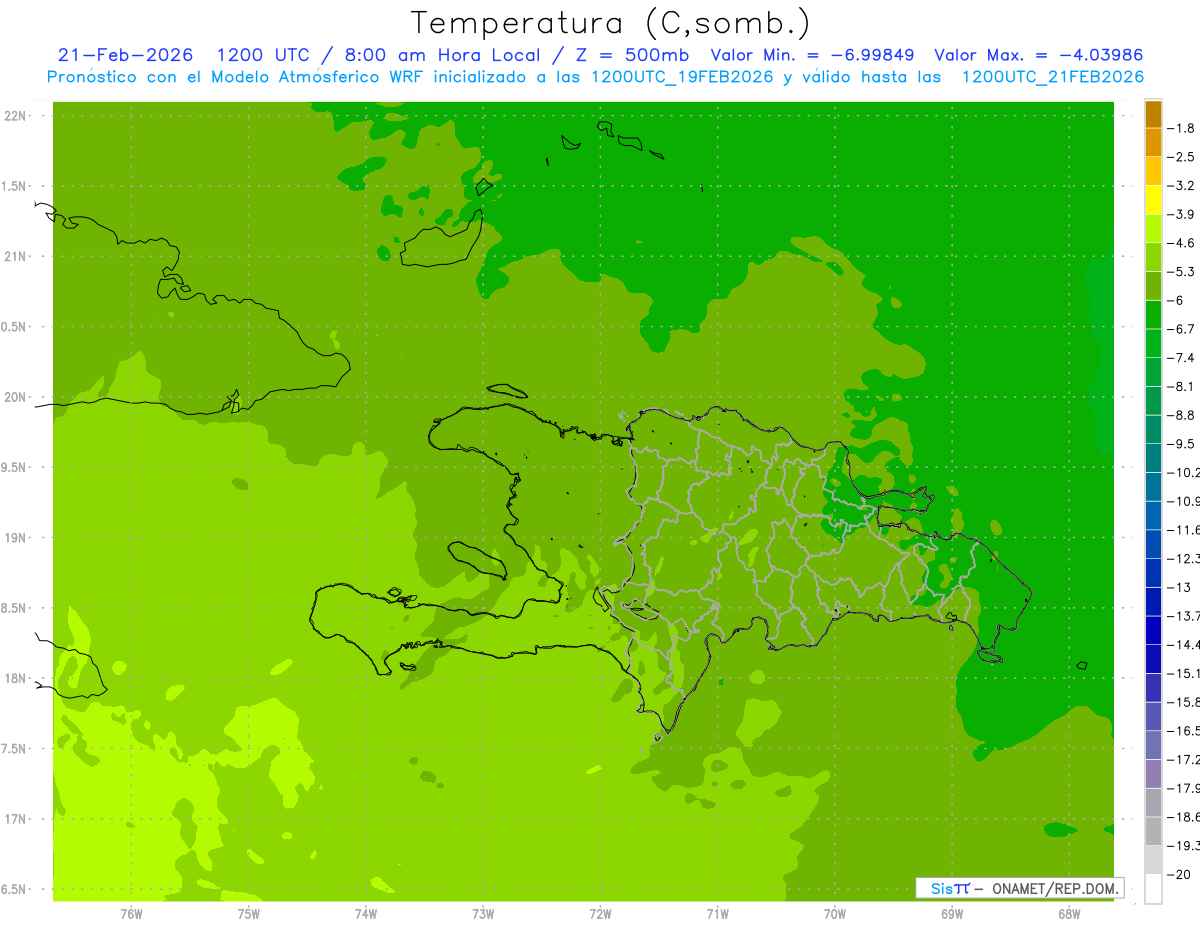The height and width of the screenshot is (927, 1200).
Task: Pick the dark orange swatch atop the color bar
Action: pyautogui.click(x=1154, y=114)
